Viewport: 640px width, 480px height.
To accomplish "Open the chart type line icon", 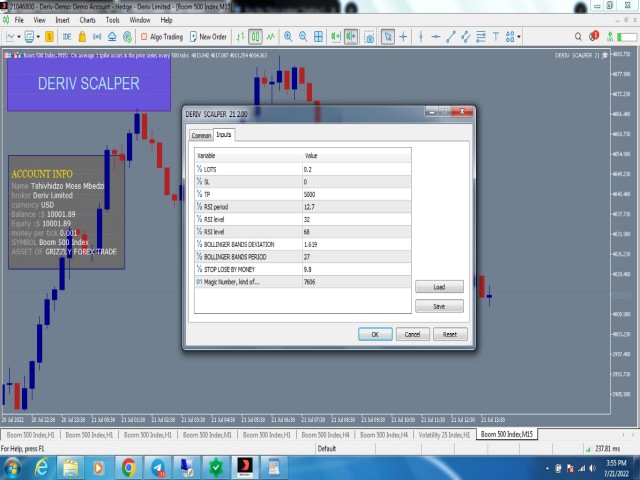I will point(10,37).
